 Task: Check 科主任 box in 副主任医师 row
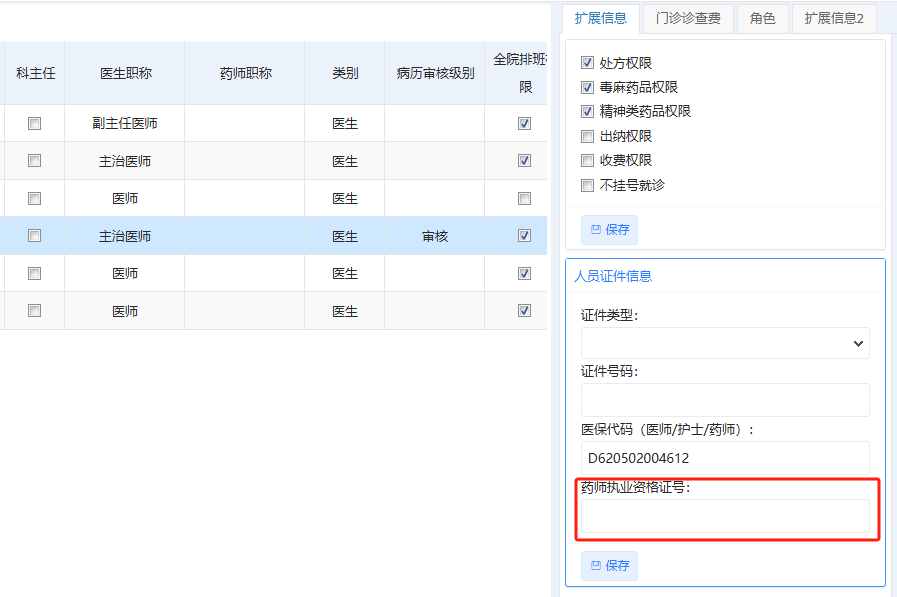tap(34, 124)
